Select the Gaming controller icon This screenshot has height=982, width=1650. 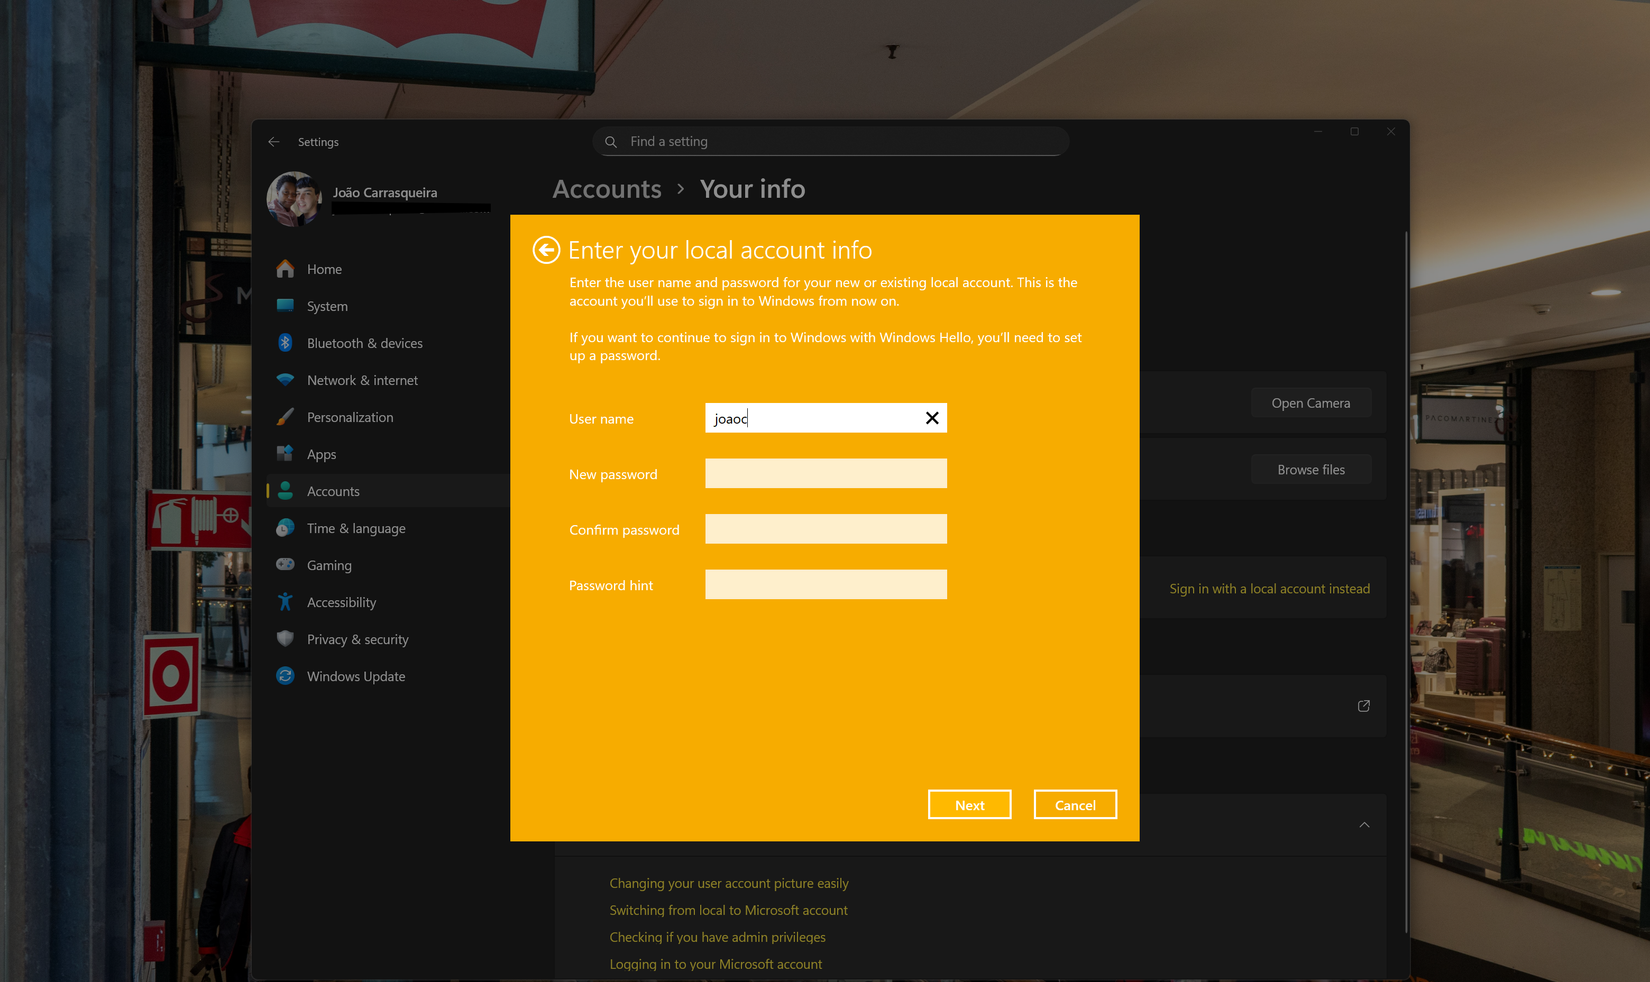[286, 565]
